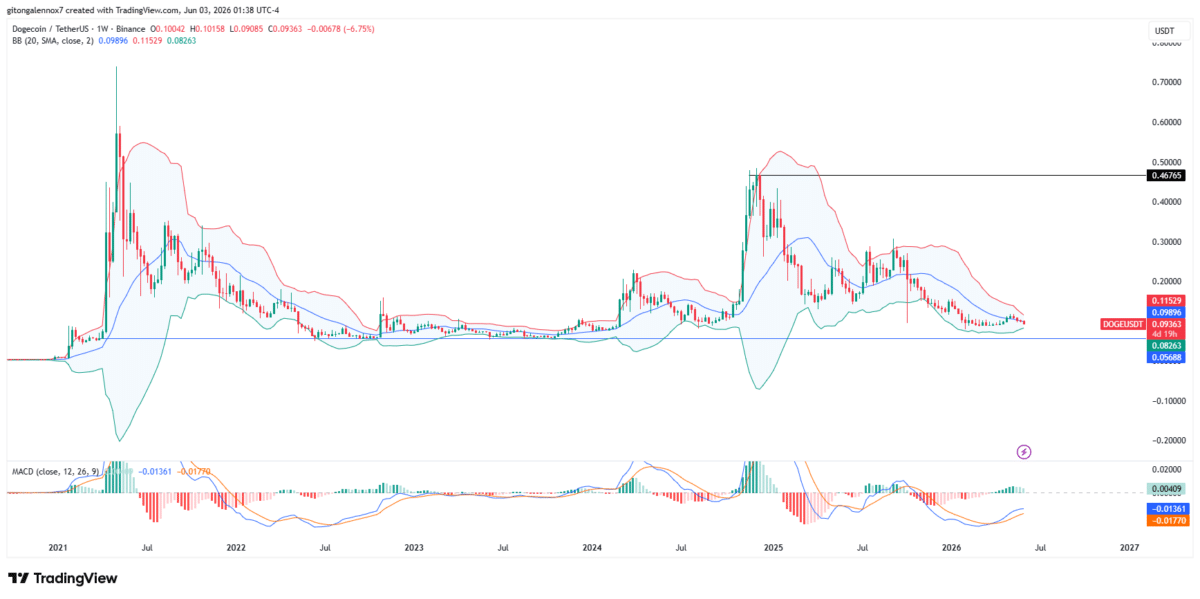Image resolution: width=1200 pixels, height=599 pixels.
Task: Click the 0.50000 price axis label
Action: (x=1166, y=162)
